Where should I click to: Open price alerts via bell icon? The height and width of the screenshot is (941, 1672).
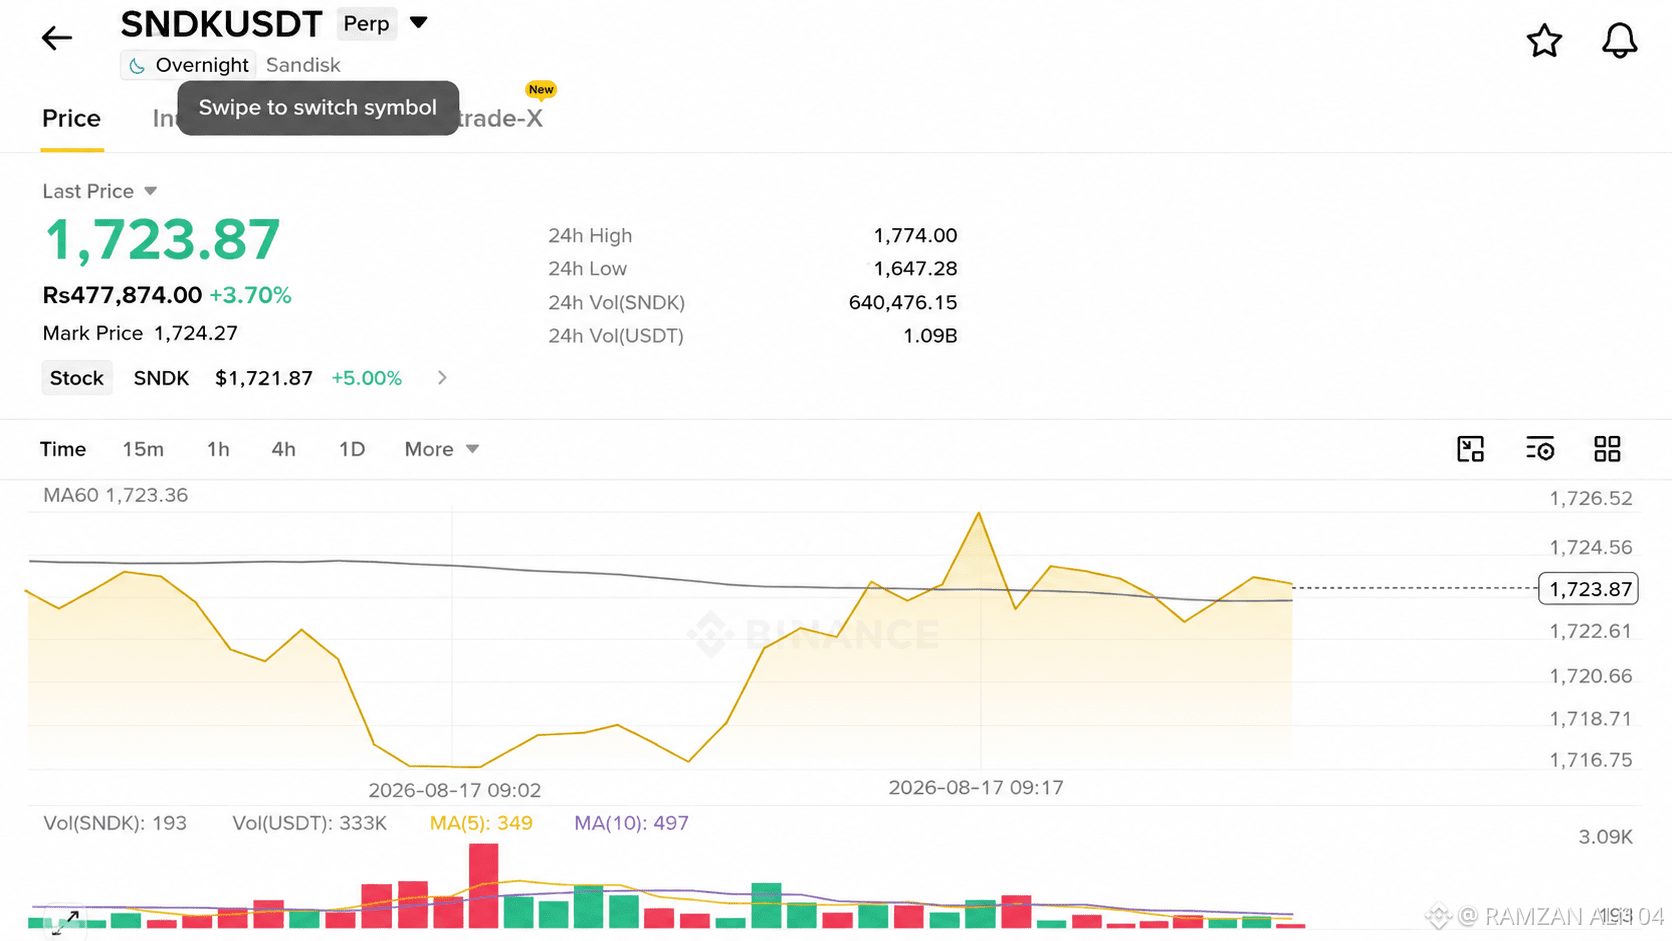1619,41
